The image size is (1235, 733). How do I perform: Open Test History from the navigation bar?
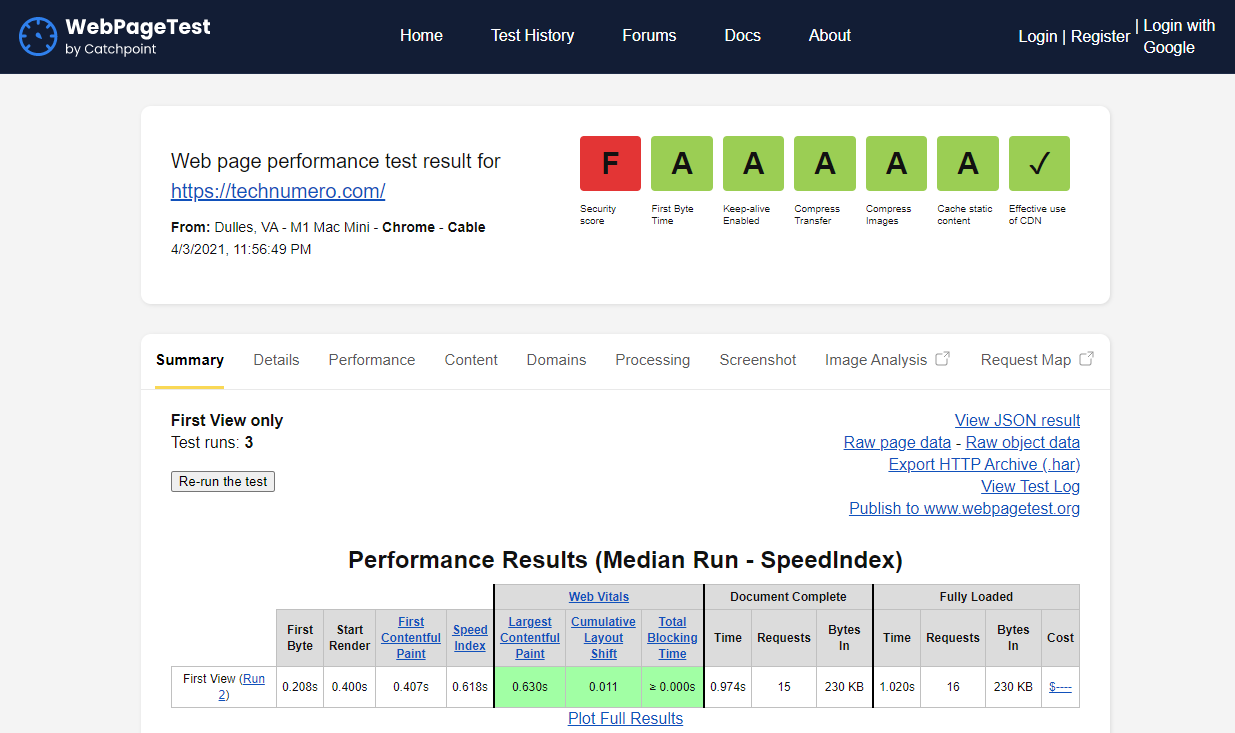(532, 35)
